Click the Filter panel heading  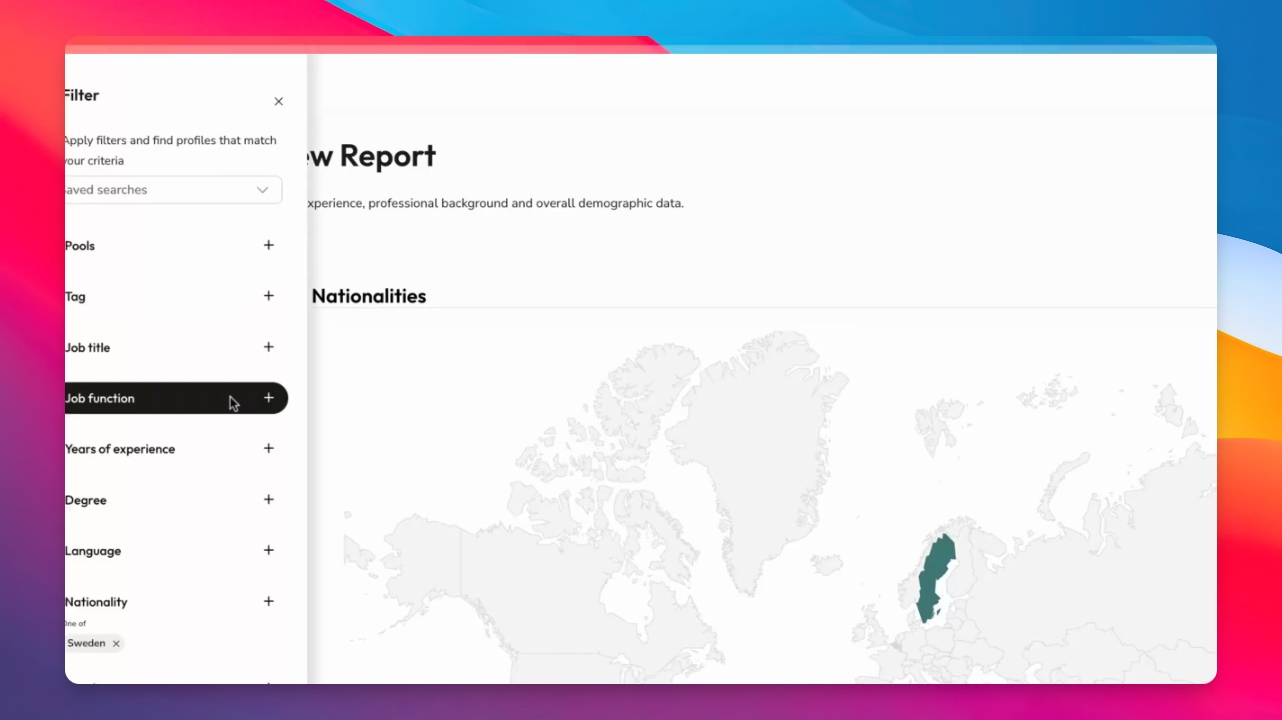point(81,96)
